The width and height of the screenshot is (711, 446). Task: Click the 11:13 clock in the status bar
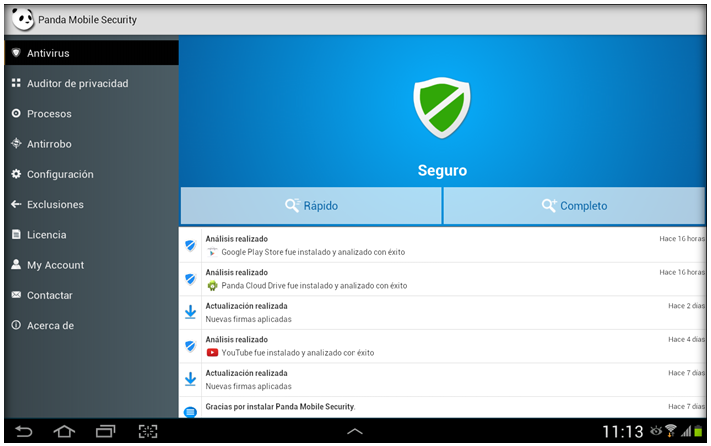623,431
